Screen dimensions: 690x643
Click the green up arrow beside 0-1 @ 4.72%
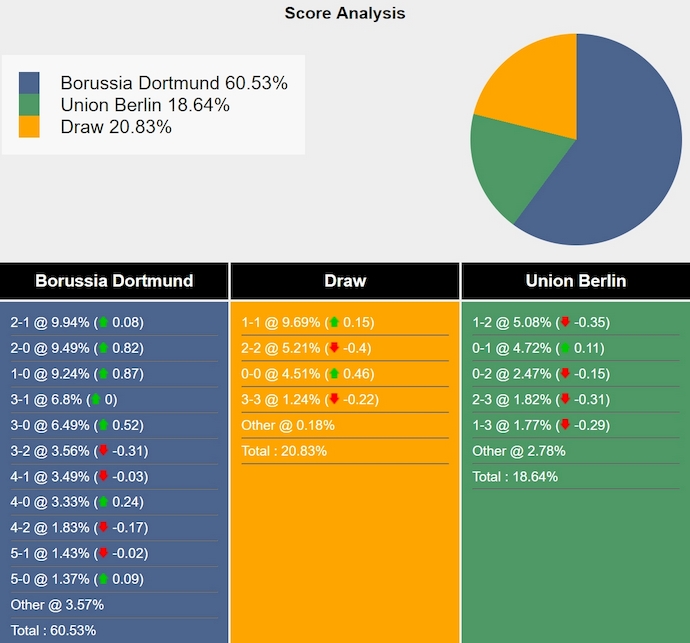pyautogui.click(x=565, y=348)
